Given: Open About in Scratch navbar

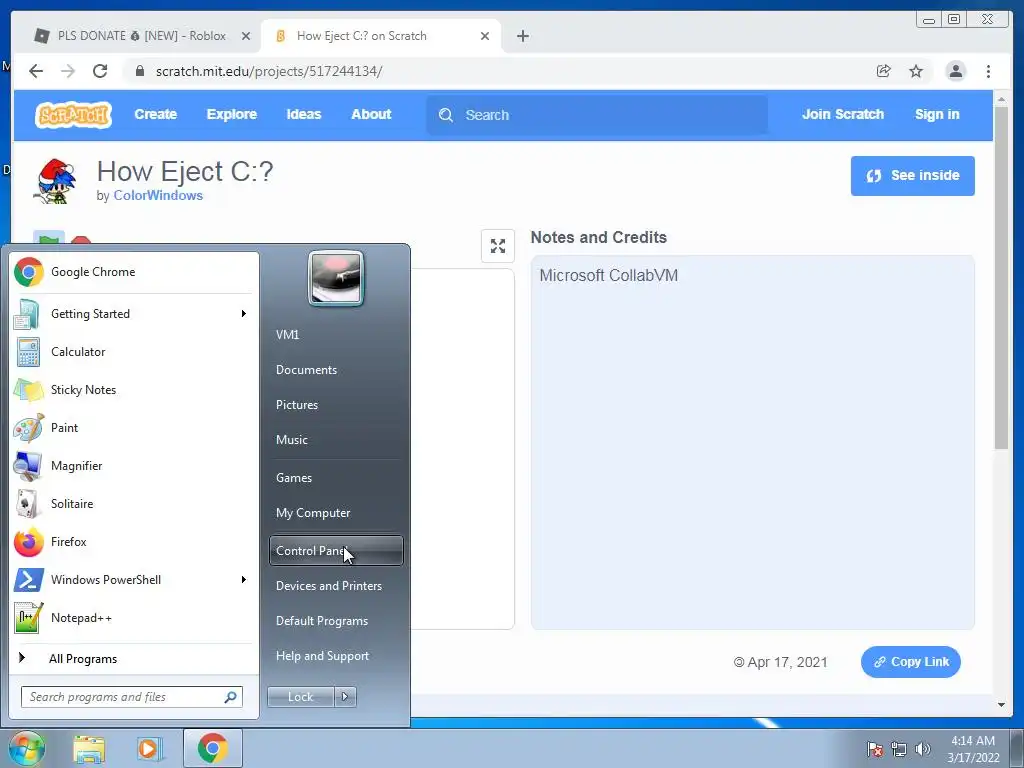Looking at the screenshot, I should (x=371, y=114).
